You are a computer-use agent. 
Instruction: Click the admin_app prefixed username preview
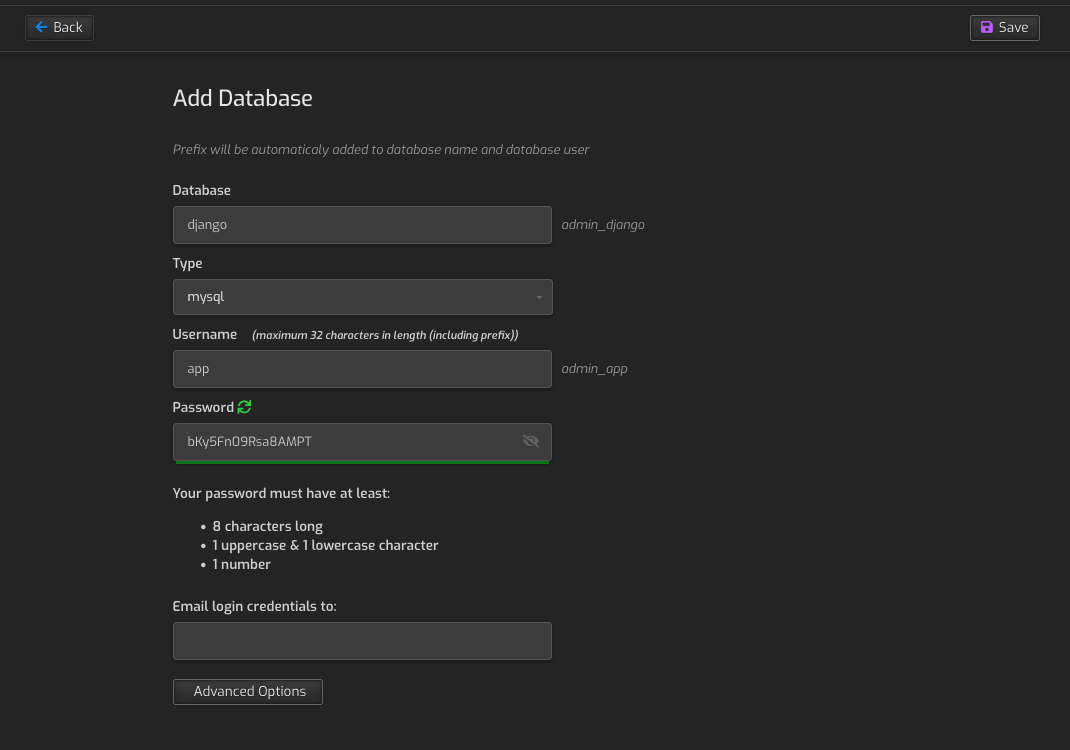coord(594,369)
